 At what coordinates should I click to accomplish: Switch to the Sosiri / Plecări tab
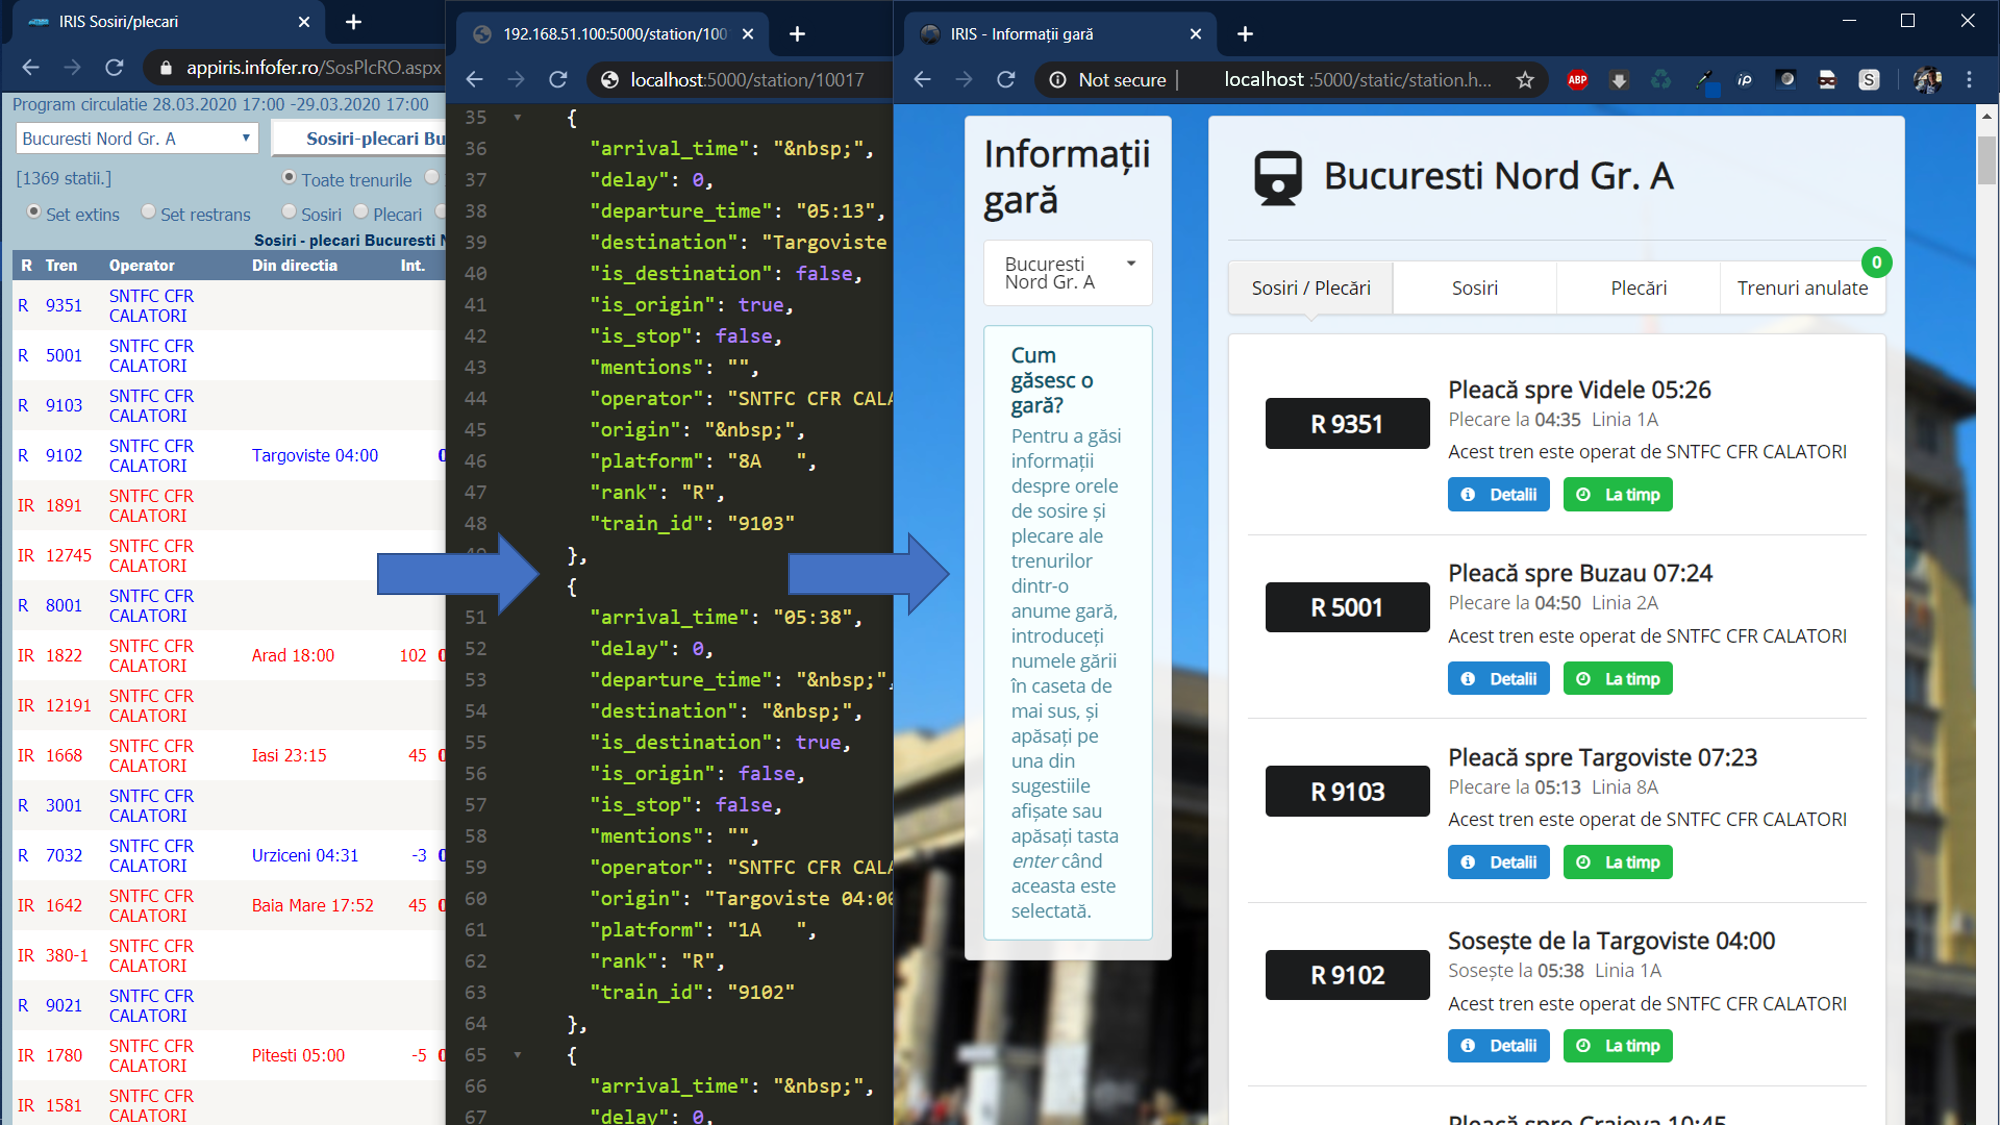coord(1311,288)
